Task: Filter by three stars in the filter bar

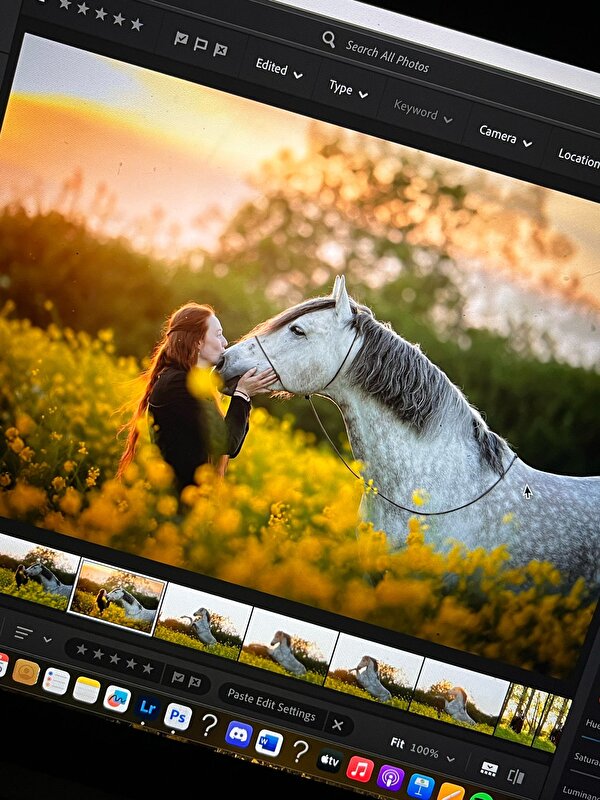Action: pos(101,13)
